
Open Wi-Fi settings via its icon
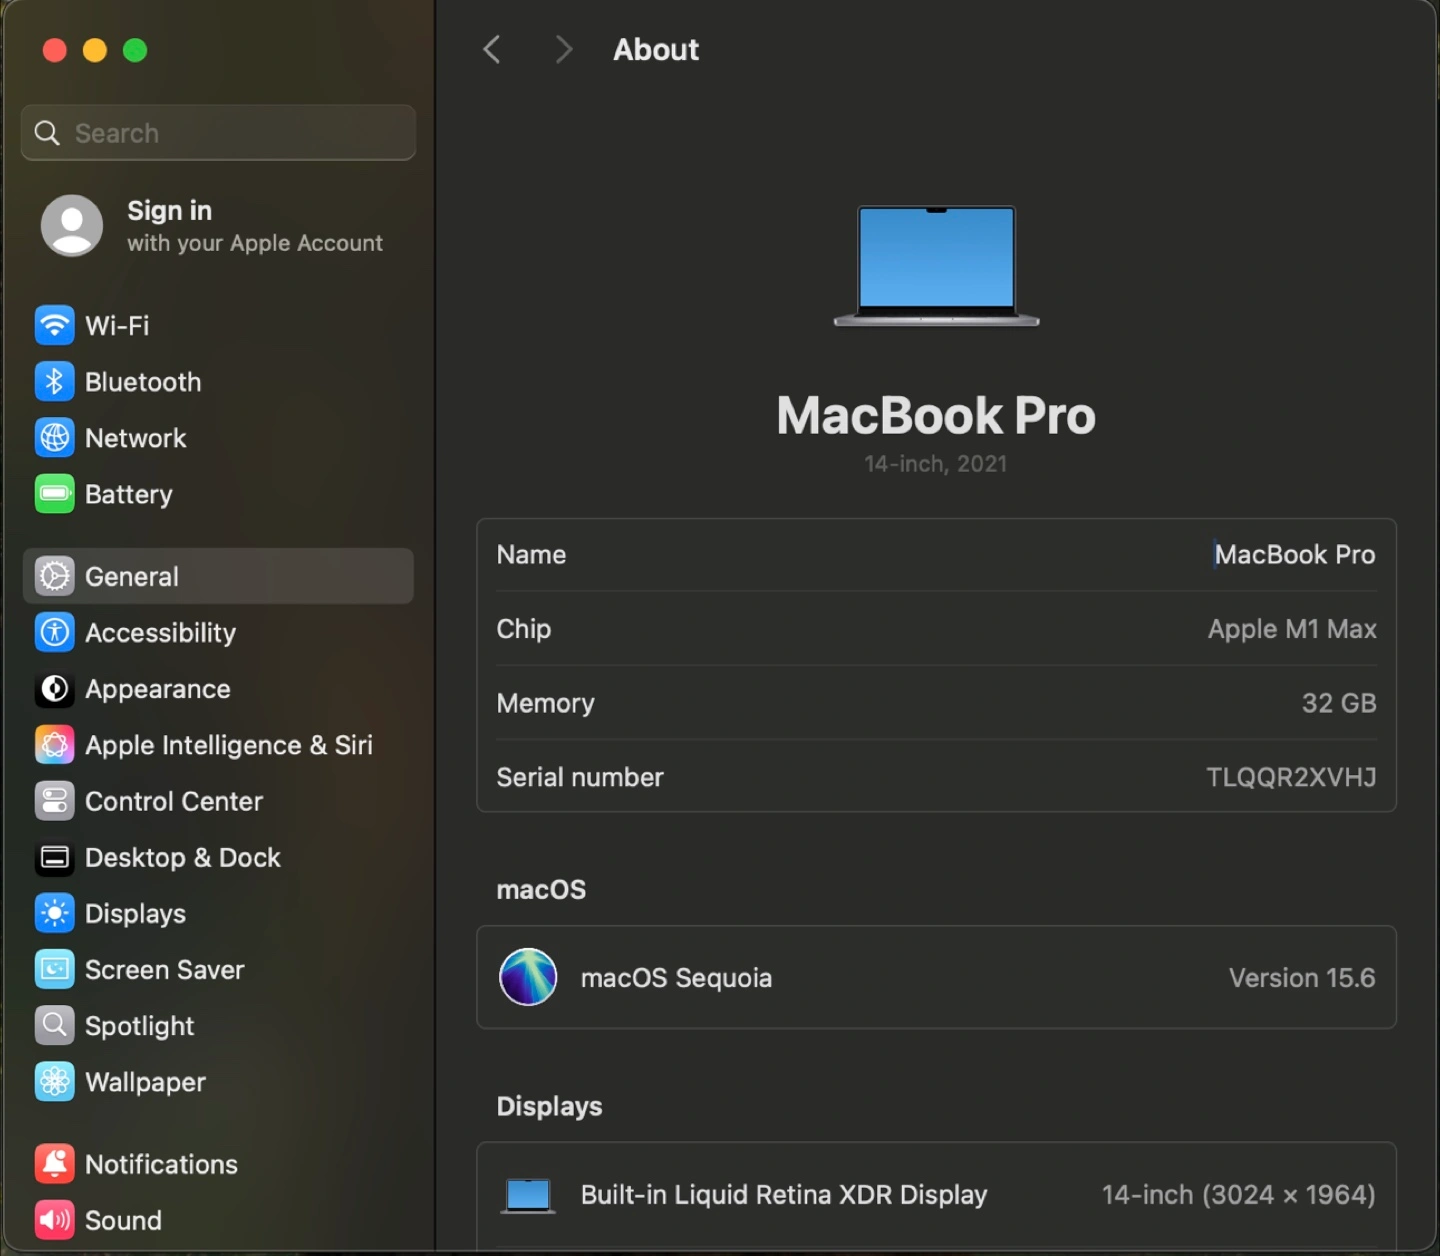click(54, 325)
